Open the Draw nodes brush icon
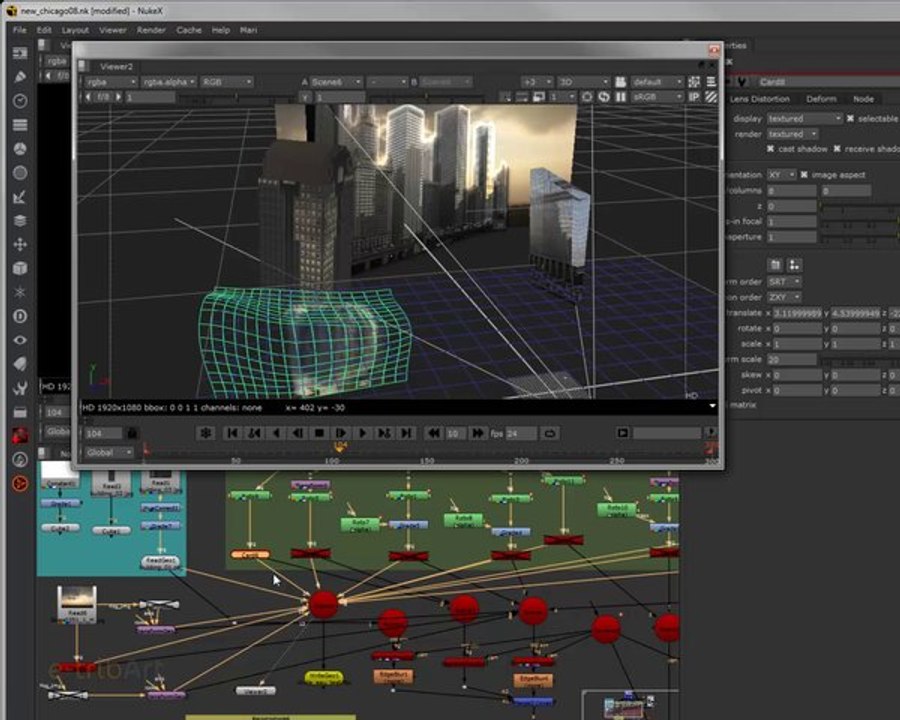Viewport: 900px width, 720px height. pos(20,76)
